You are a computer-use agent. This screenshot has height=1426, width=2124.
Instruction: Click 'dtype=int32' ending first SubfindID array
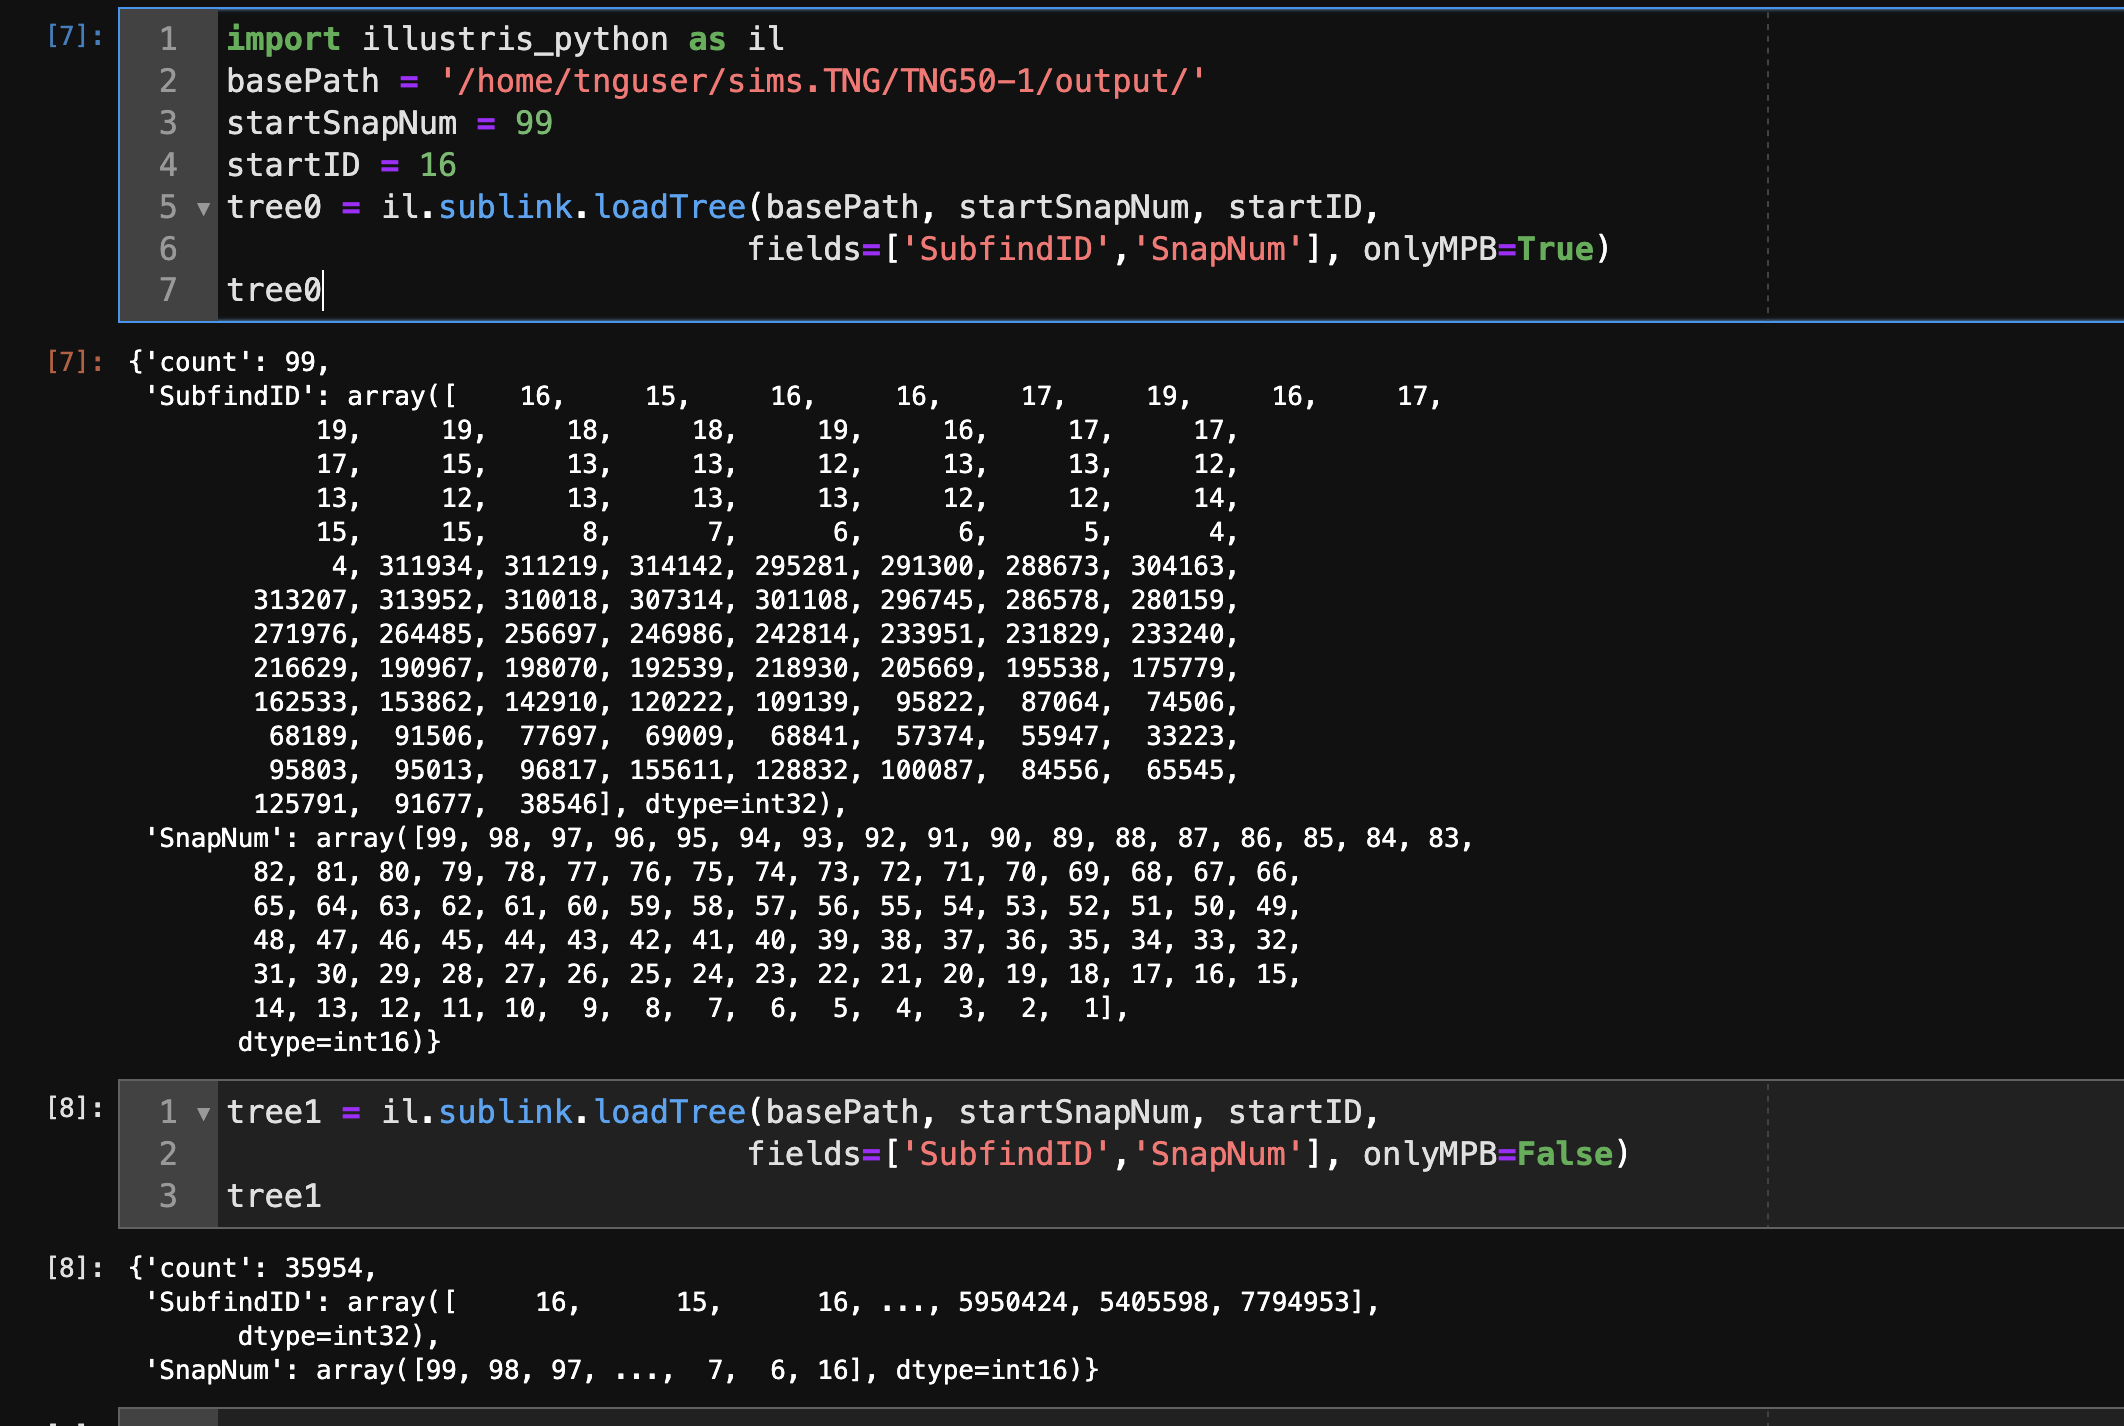pos(731,804)
